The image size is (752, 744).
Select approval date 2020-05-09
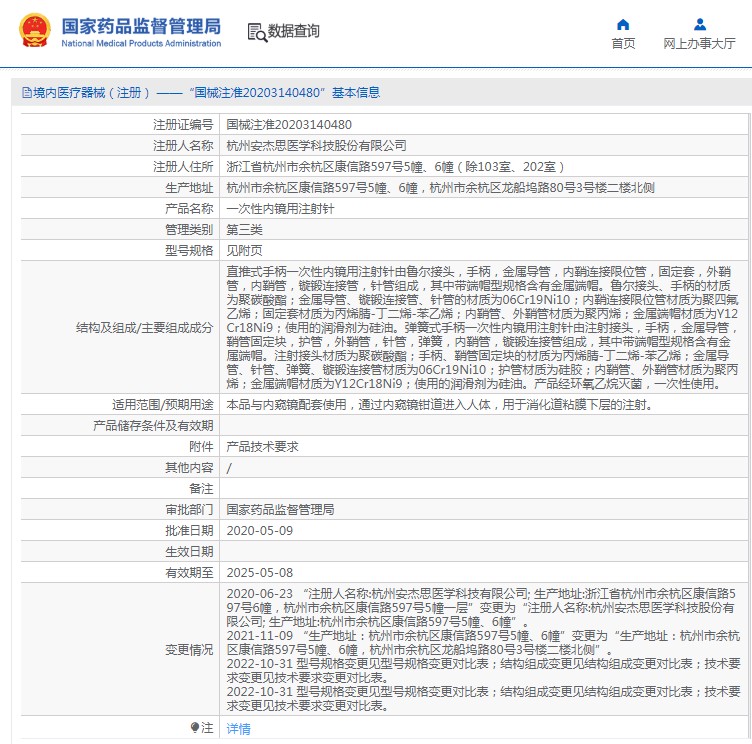[x=259, y=531]
